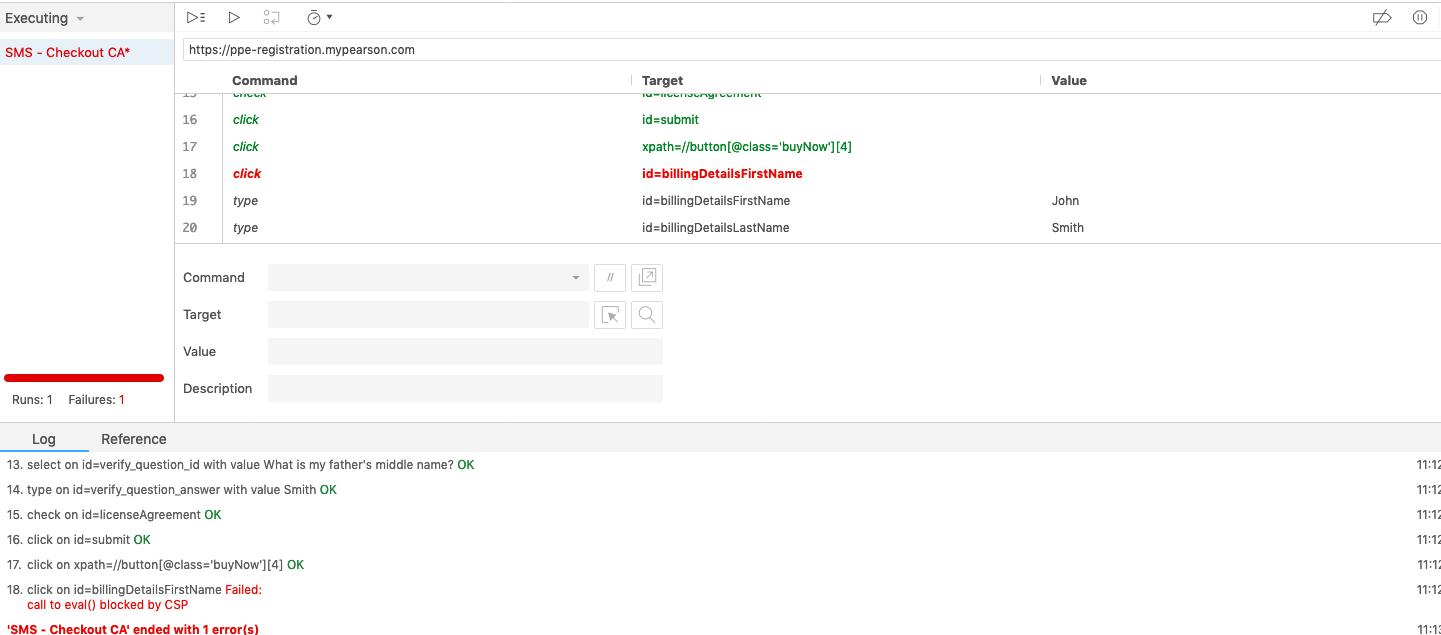Click the Description input field
The width and height of the screenshot is (1441, 635).
465,388
